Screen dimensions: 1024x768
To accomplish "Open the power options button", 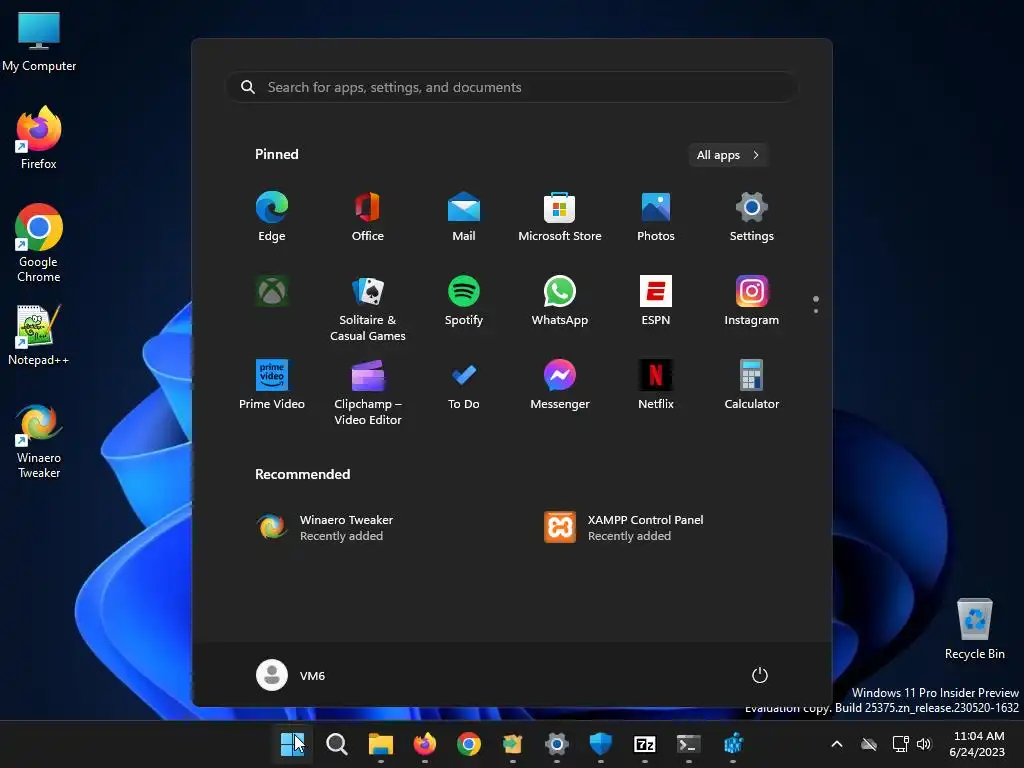I will tap(760, 675).
